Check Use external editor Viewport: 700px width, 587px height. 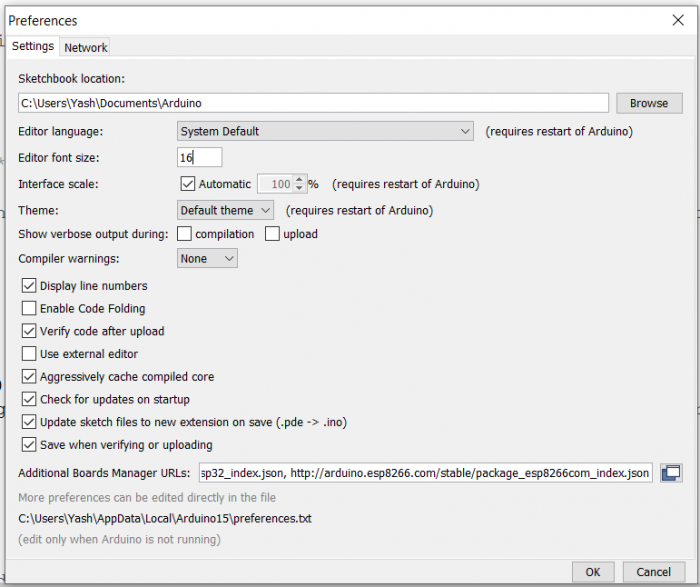[29, 354]
